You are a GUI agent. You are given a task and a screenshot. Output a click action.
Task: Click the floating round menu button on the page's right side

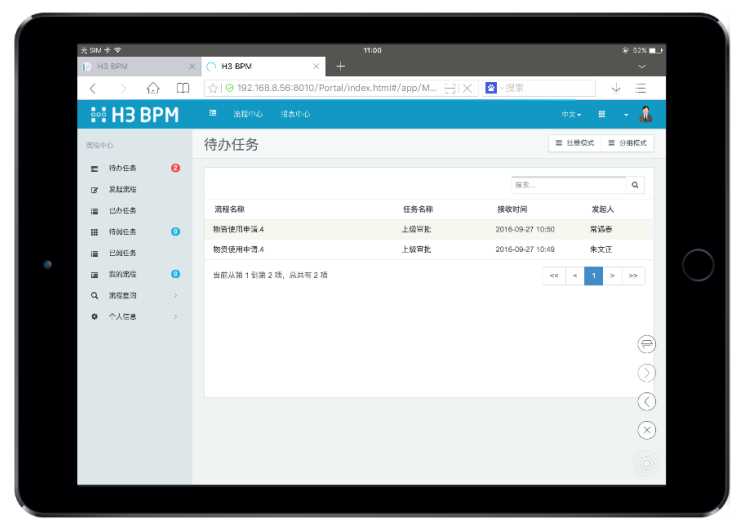pyautogui.click(x=647, y=344)
